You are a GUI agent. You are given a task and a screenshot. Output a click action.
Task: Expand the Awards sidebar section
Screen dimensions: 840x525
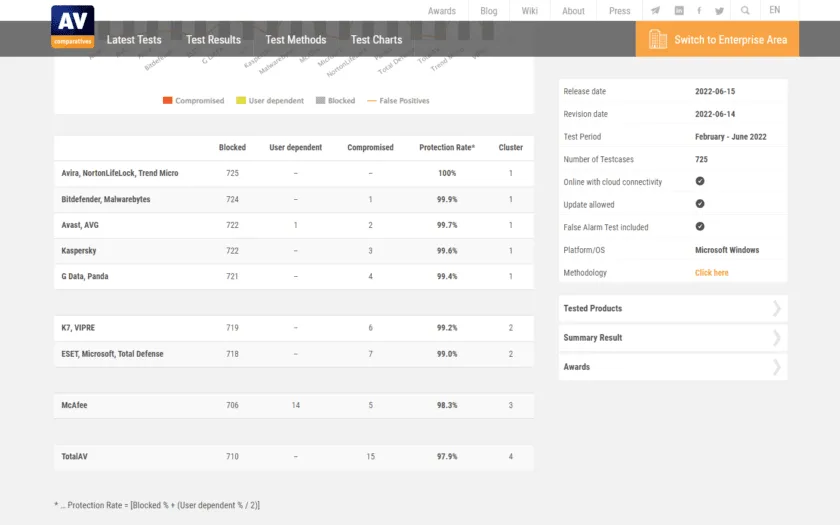coord(673,367)
